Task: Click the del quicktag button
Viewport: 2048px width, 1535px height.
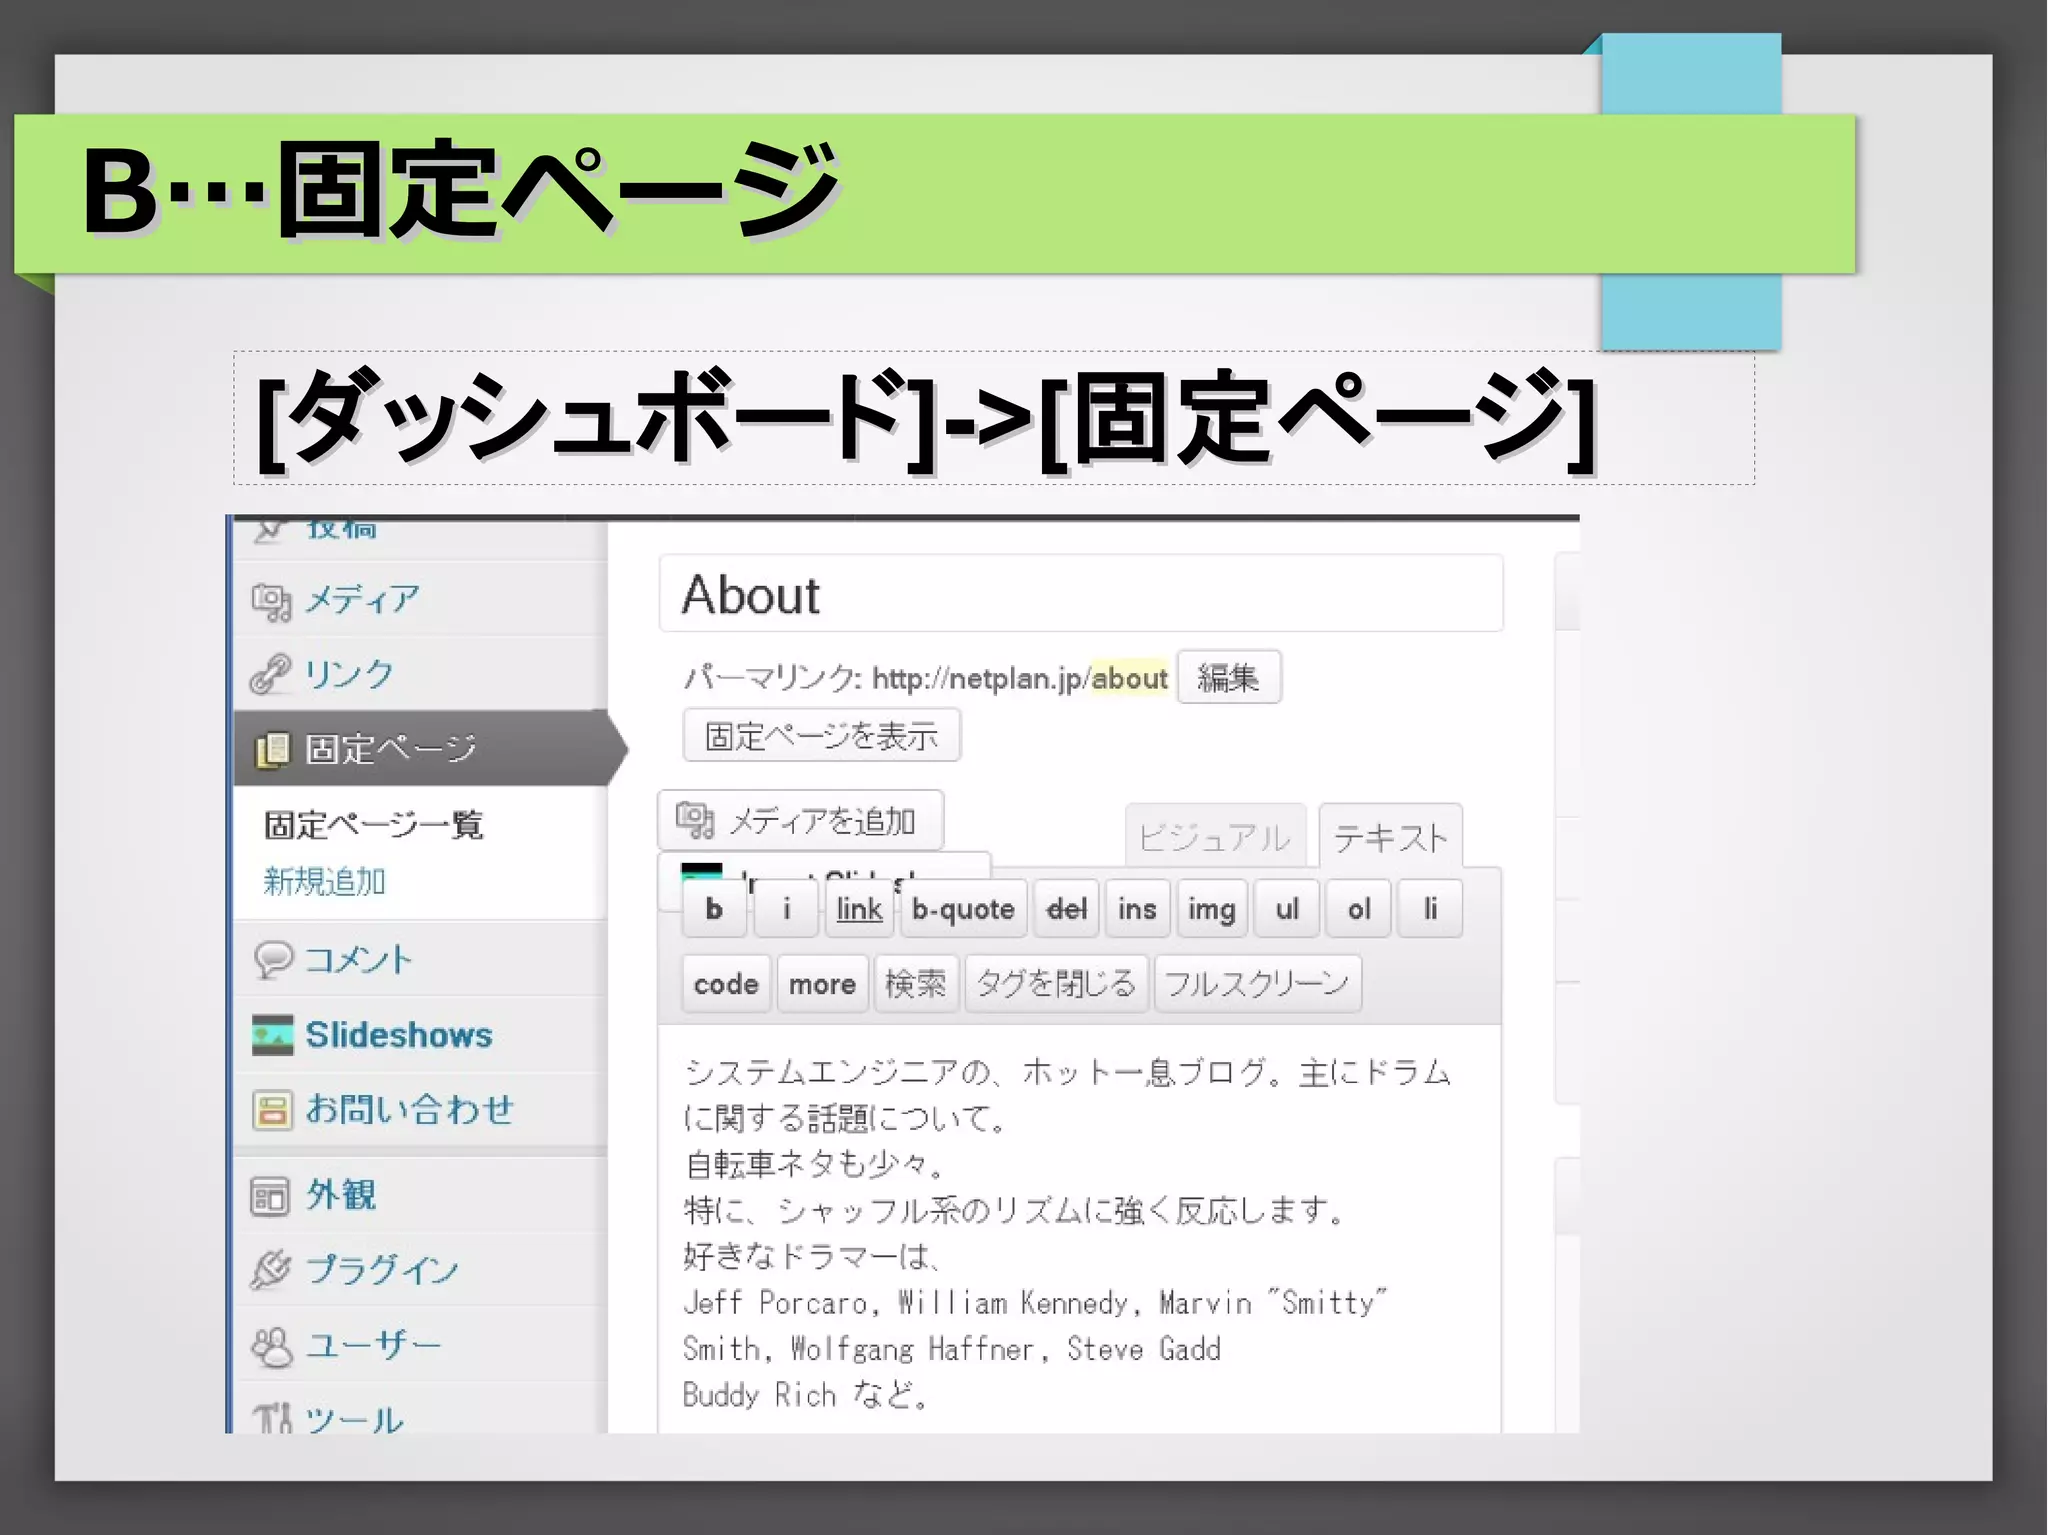Action: tap(1066, 909)
